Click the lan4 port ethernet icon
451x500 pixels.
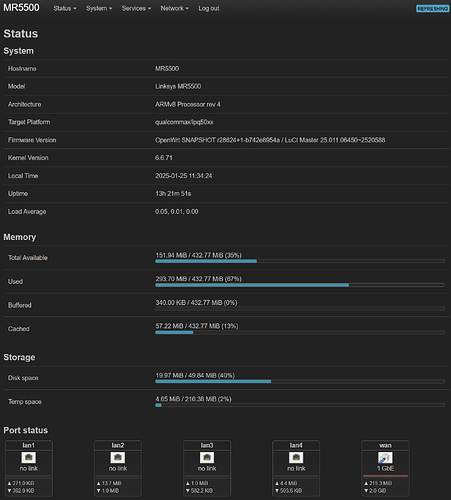point(296,457)
